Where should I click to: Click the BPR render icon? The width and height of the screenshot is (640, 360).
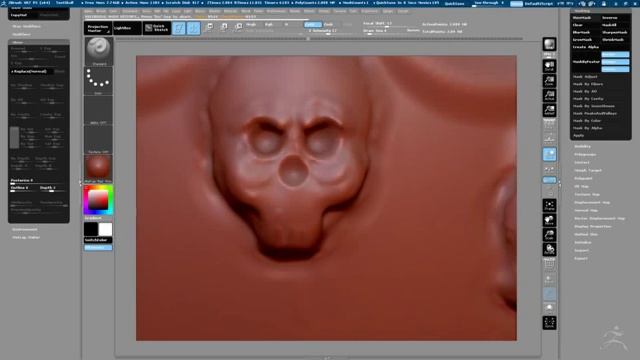[x=549, y=44]
